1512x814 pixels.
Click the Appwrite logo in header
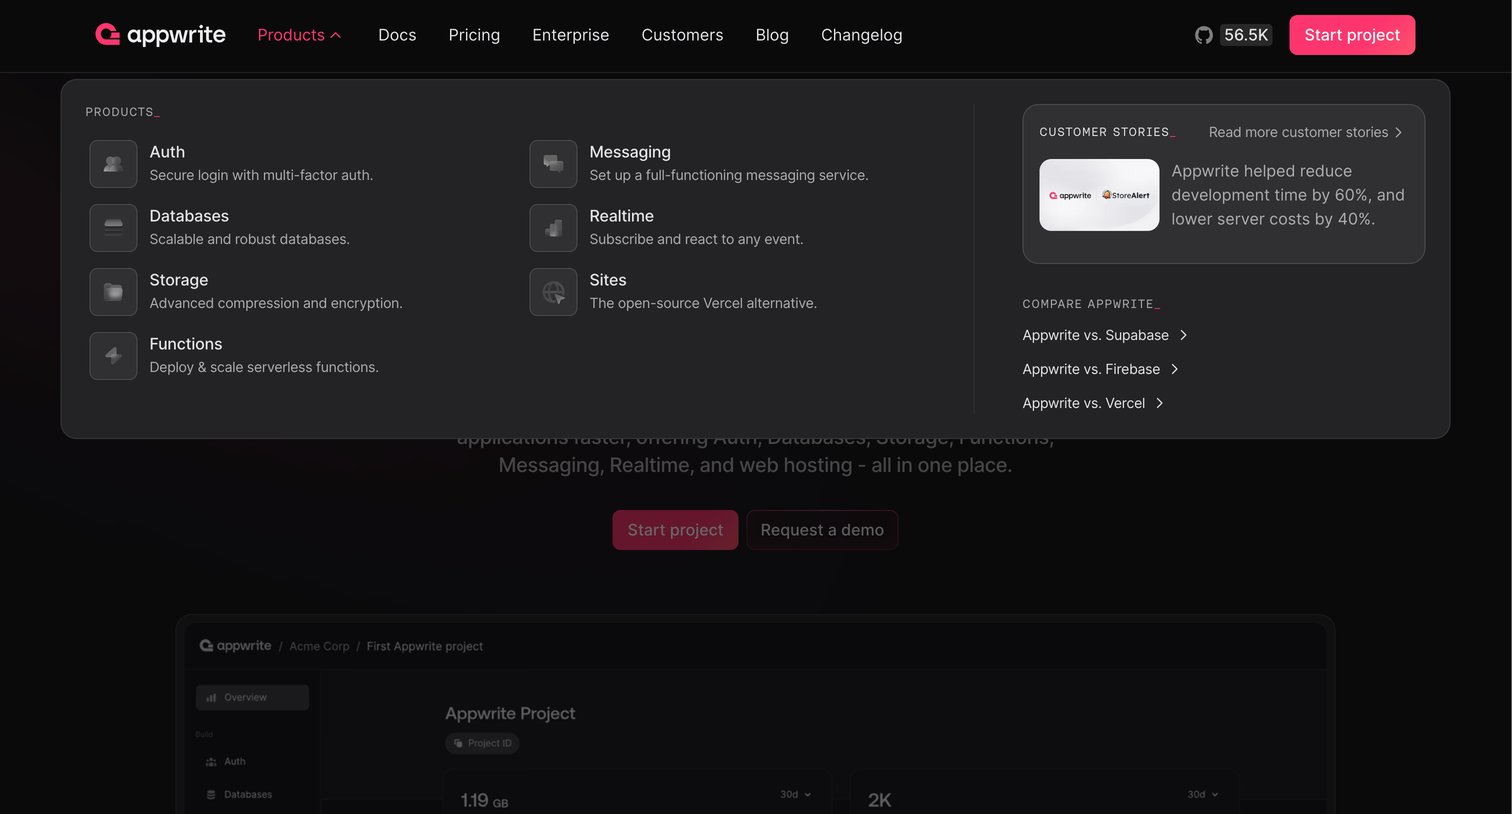(x=160, y=35)
